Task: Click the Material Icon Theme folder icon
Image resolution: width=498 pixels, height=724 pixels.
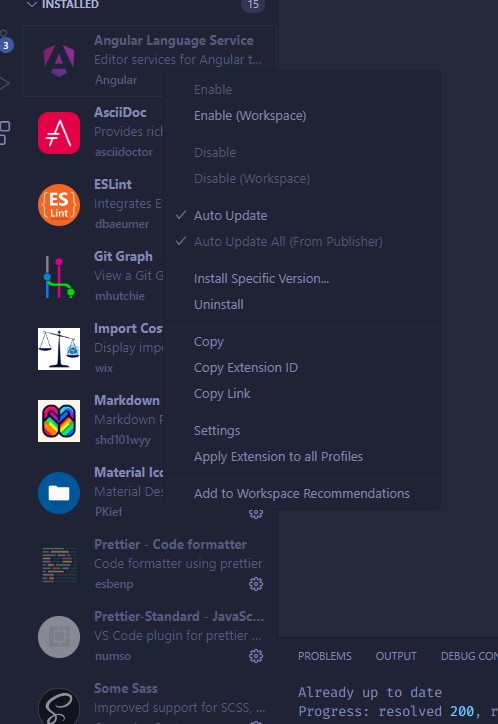Action: 59,493
